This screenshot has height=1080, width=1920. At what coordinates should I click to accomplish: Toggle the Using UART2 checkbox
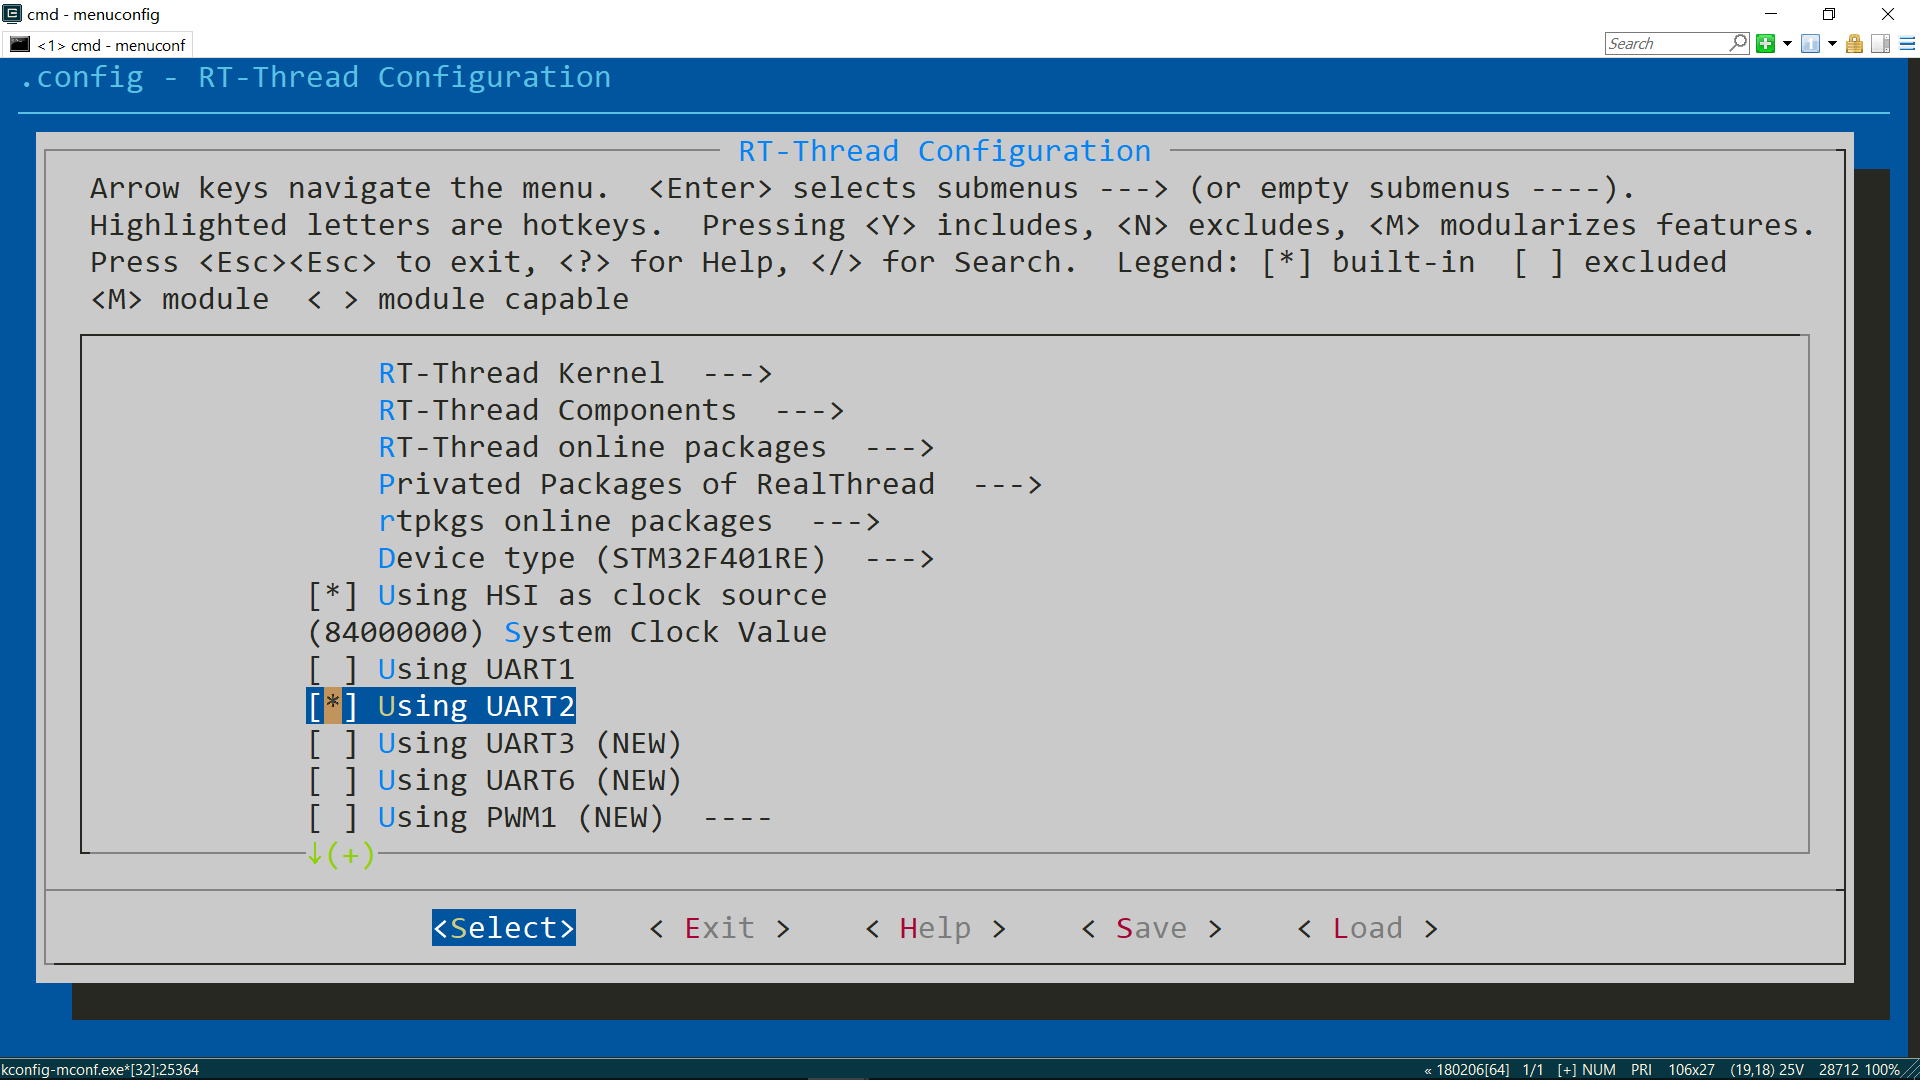(x=332, y=706)
